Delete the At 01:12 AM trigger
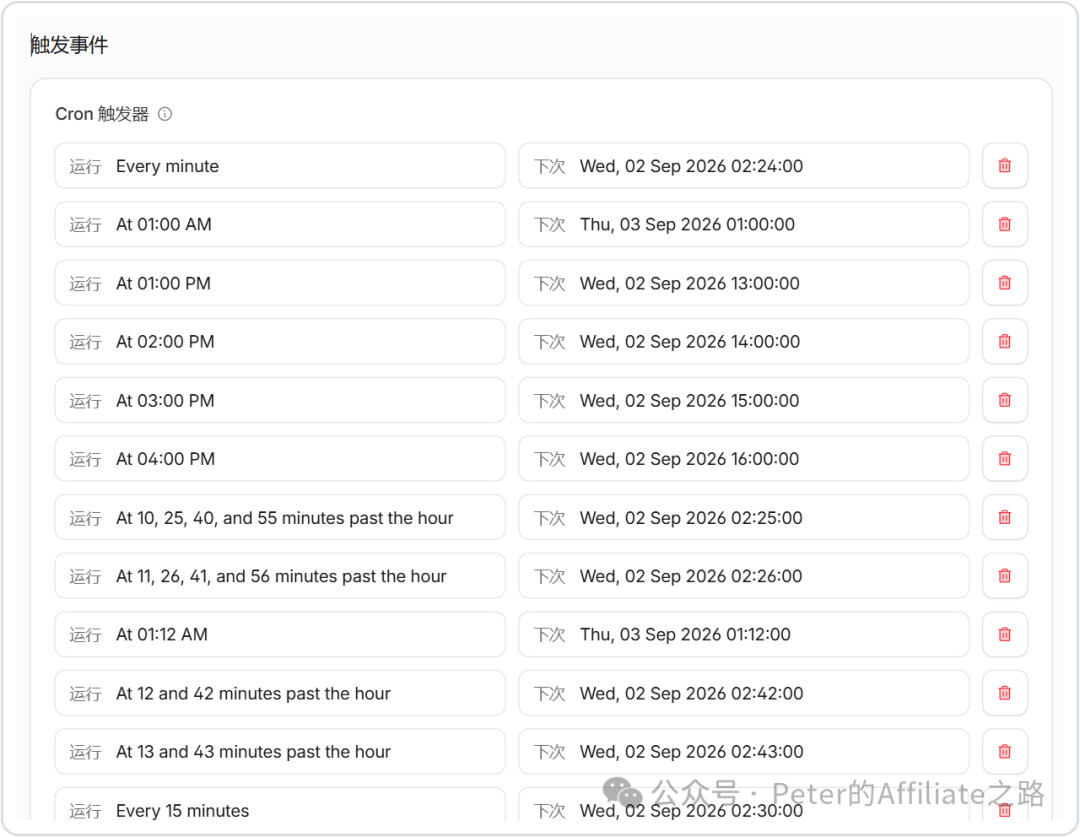1080x837 pixels. click(1005, 634)
